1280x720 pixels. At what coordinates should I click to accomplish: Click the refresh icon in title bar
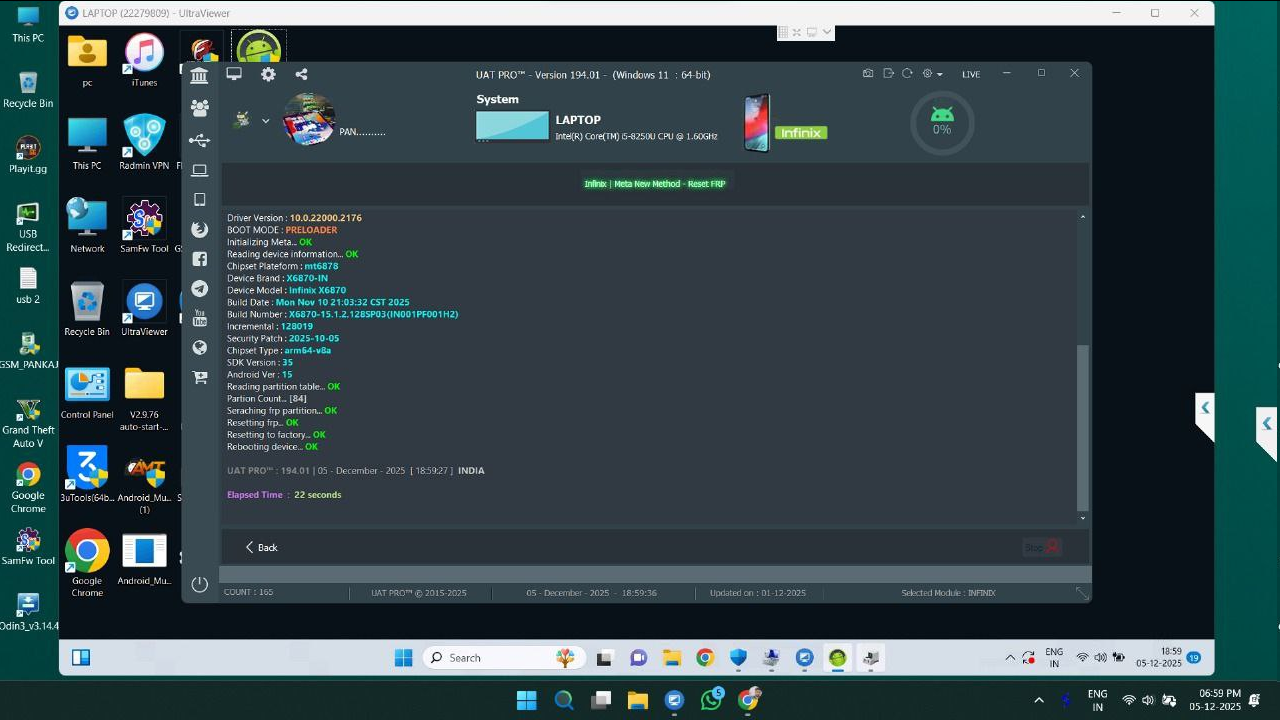[907, 74]
